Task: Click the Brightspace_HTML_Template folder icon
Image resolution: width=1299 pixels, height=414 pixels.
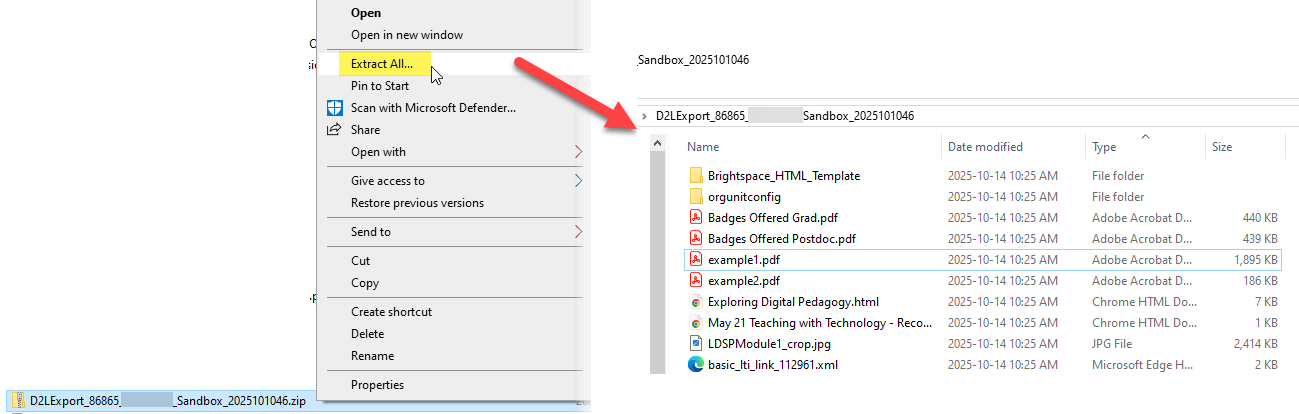Action: [696, 176]
